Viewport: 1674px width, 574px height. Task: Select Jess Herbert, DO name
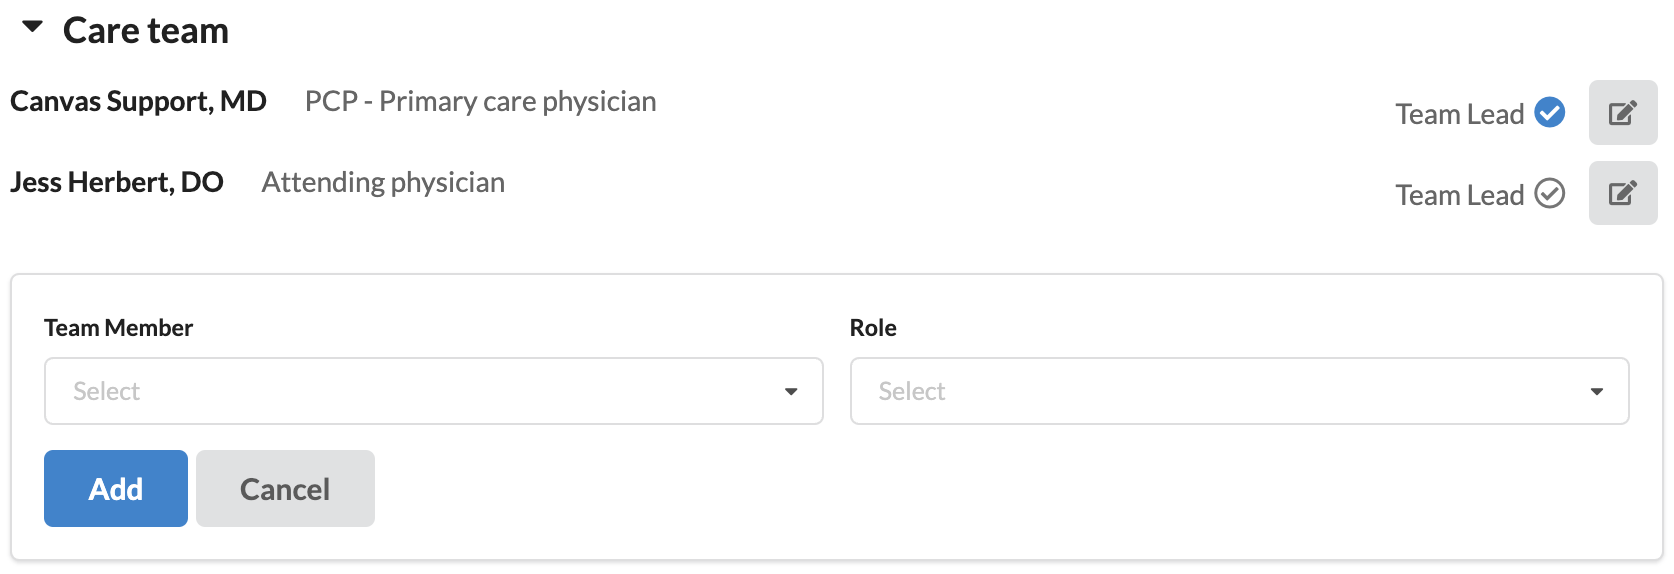117,182
